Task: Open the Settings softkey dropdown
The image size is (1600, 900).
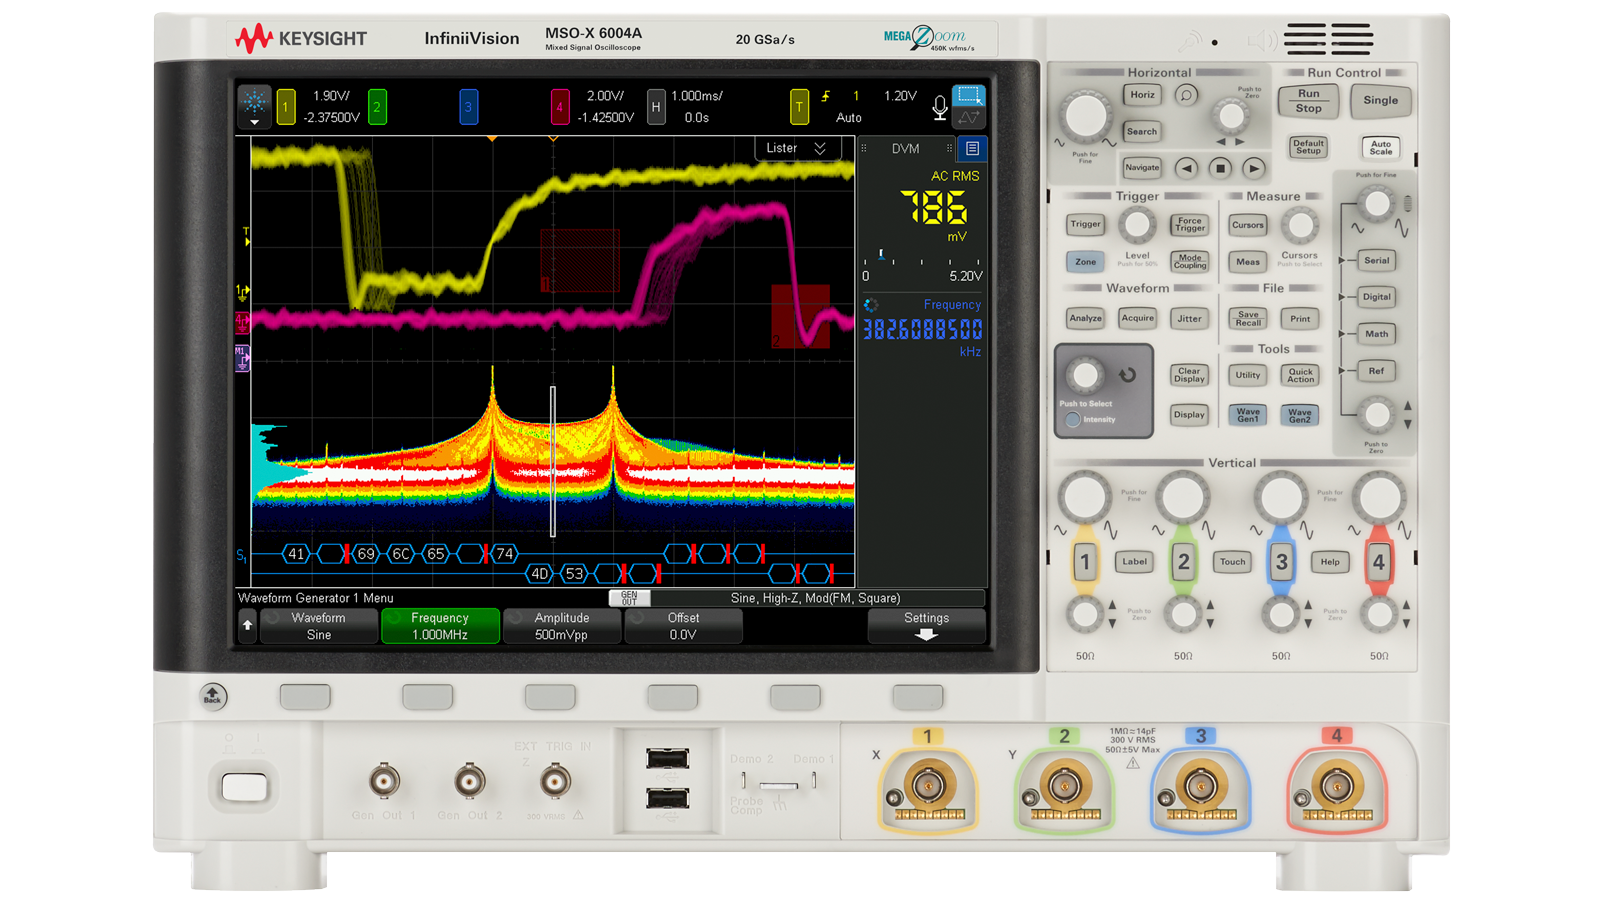Action: 927,625
